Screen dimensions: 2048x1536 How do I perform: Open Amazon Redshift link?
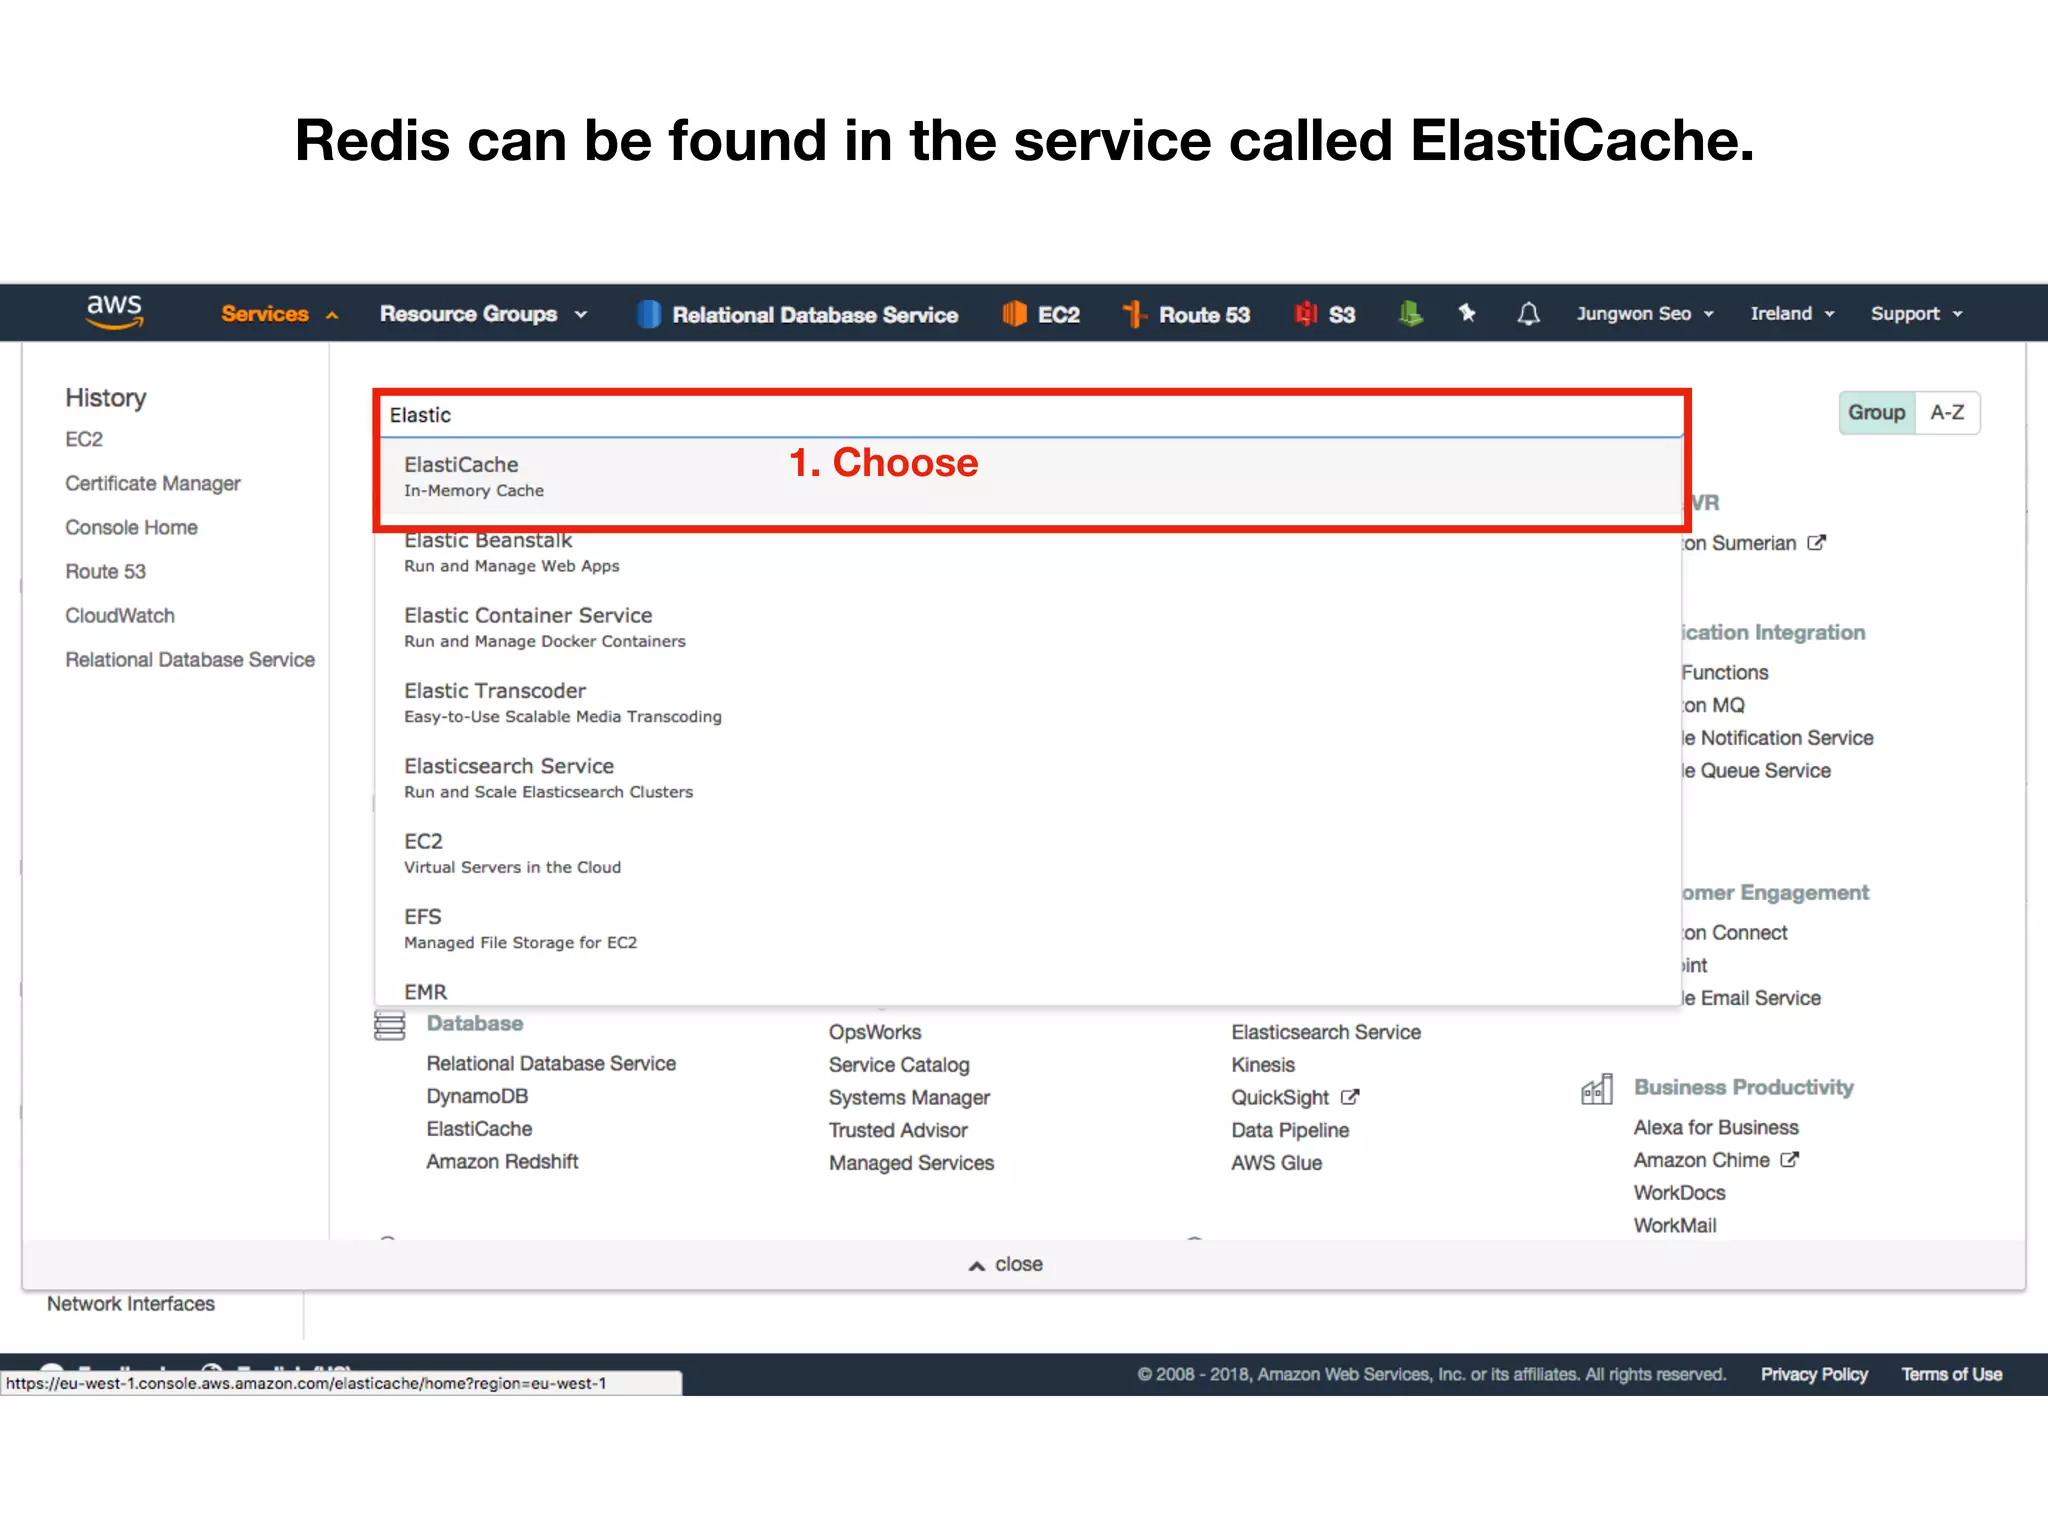click(502, 1162)
